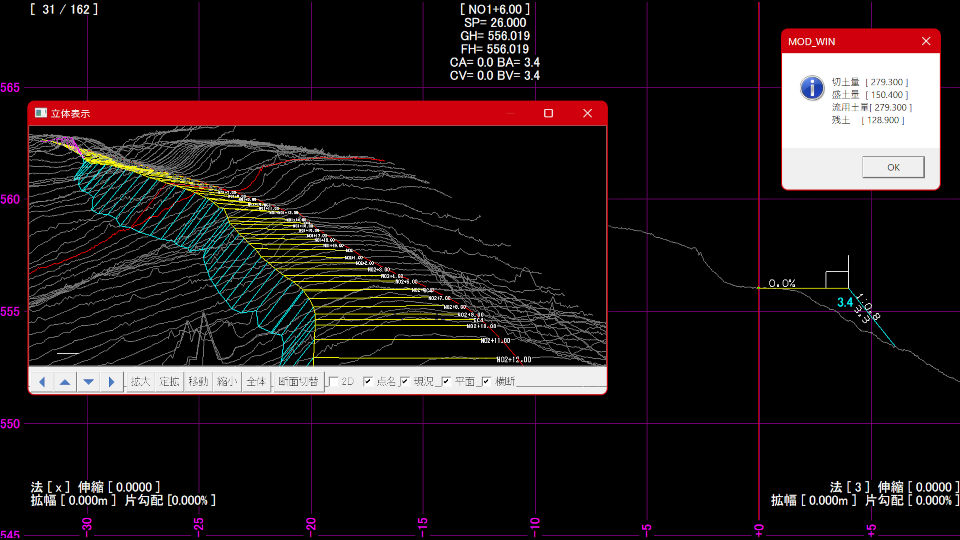Click the 移動 pan button
The height and width of the screenshot is (540, 960).
pyautogui.click(x=198, y=382)
